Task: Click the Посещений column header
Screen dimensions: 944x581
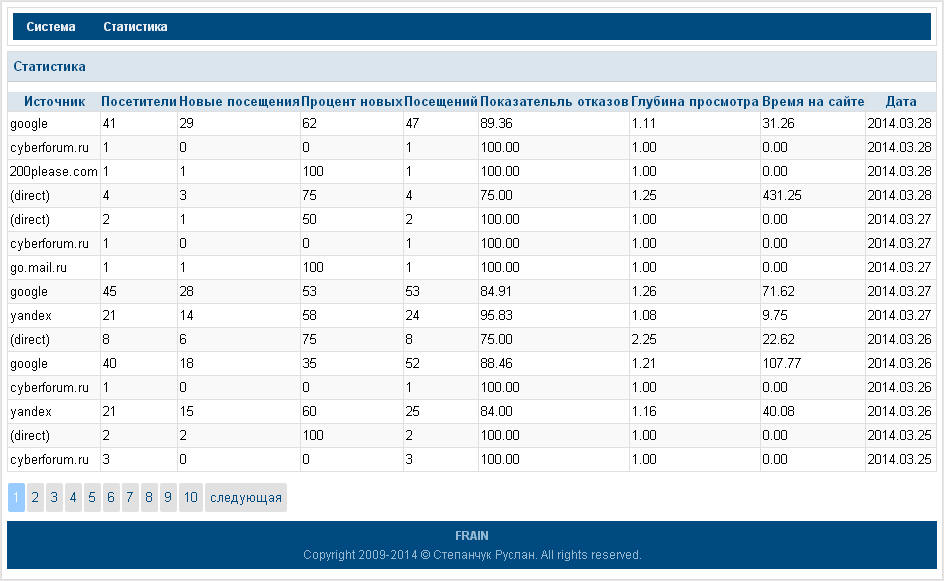Action: pyautogui.click(x=441, y=102)
